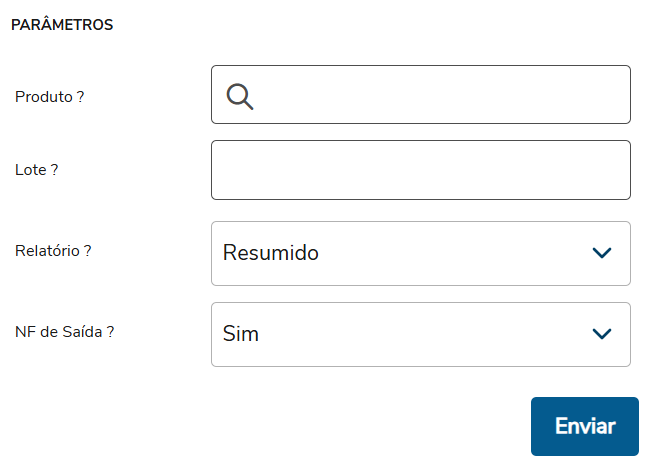The image size is (651, 461).
Task: Click inside the Lote text box
Action: (420, 170)
